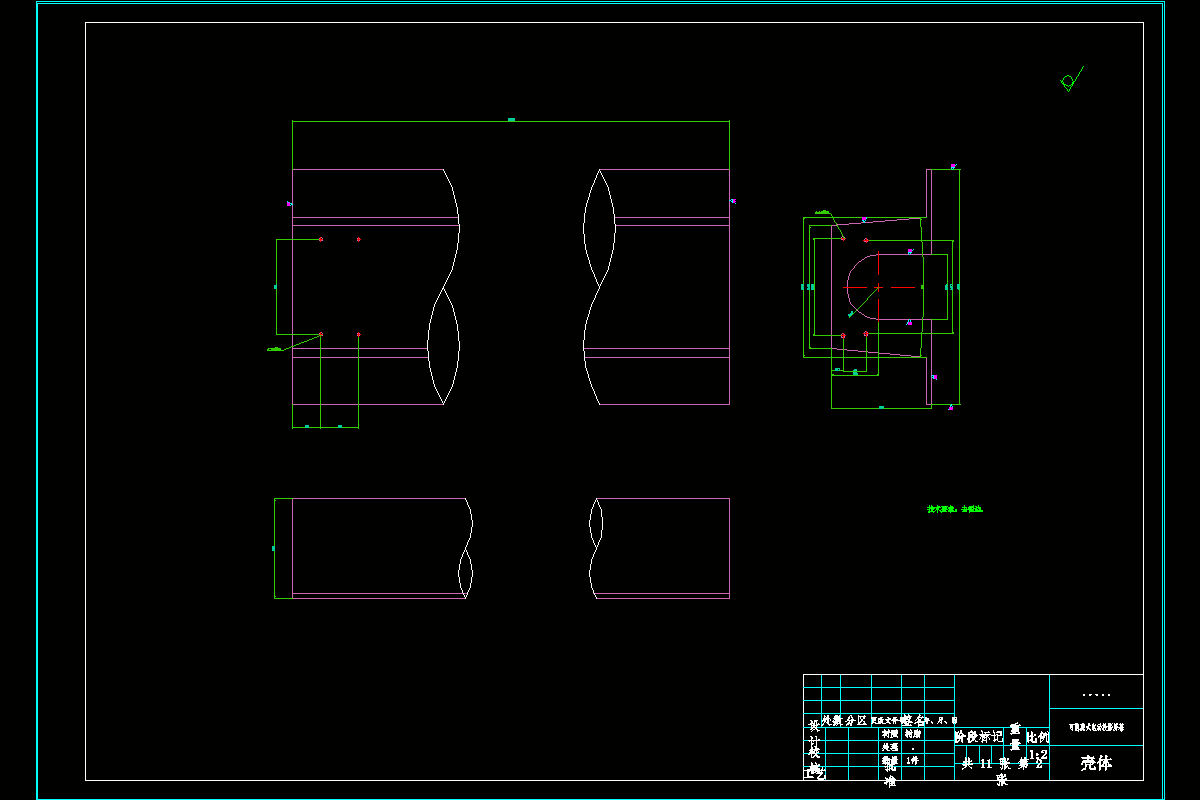Viewport: 1200px width, 800px height.
Task: Select the width dimension text below the side view
Action: tap(881, 407)
